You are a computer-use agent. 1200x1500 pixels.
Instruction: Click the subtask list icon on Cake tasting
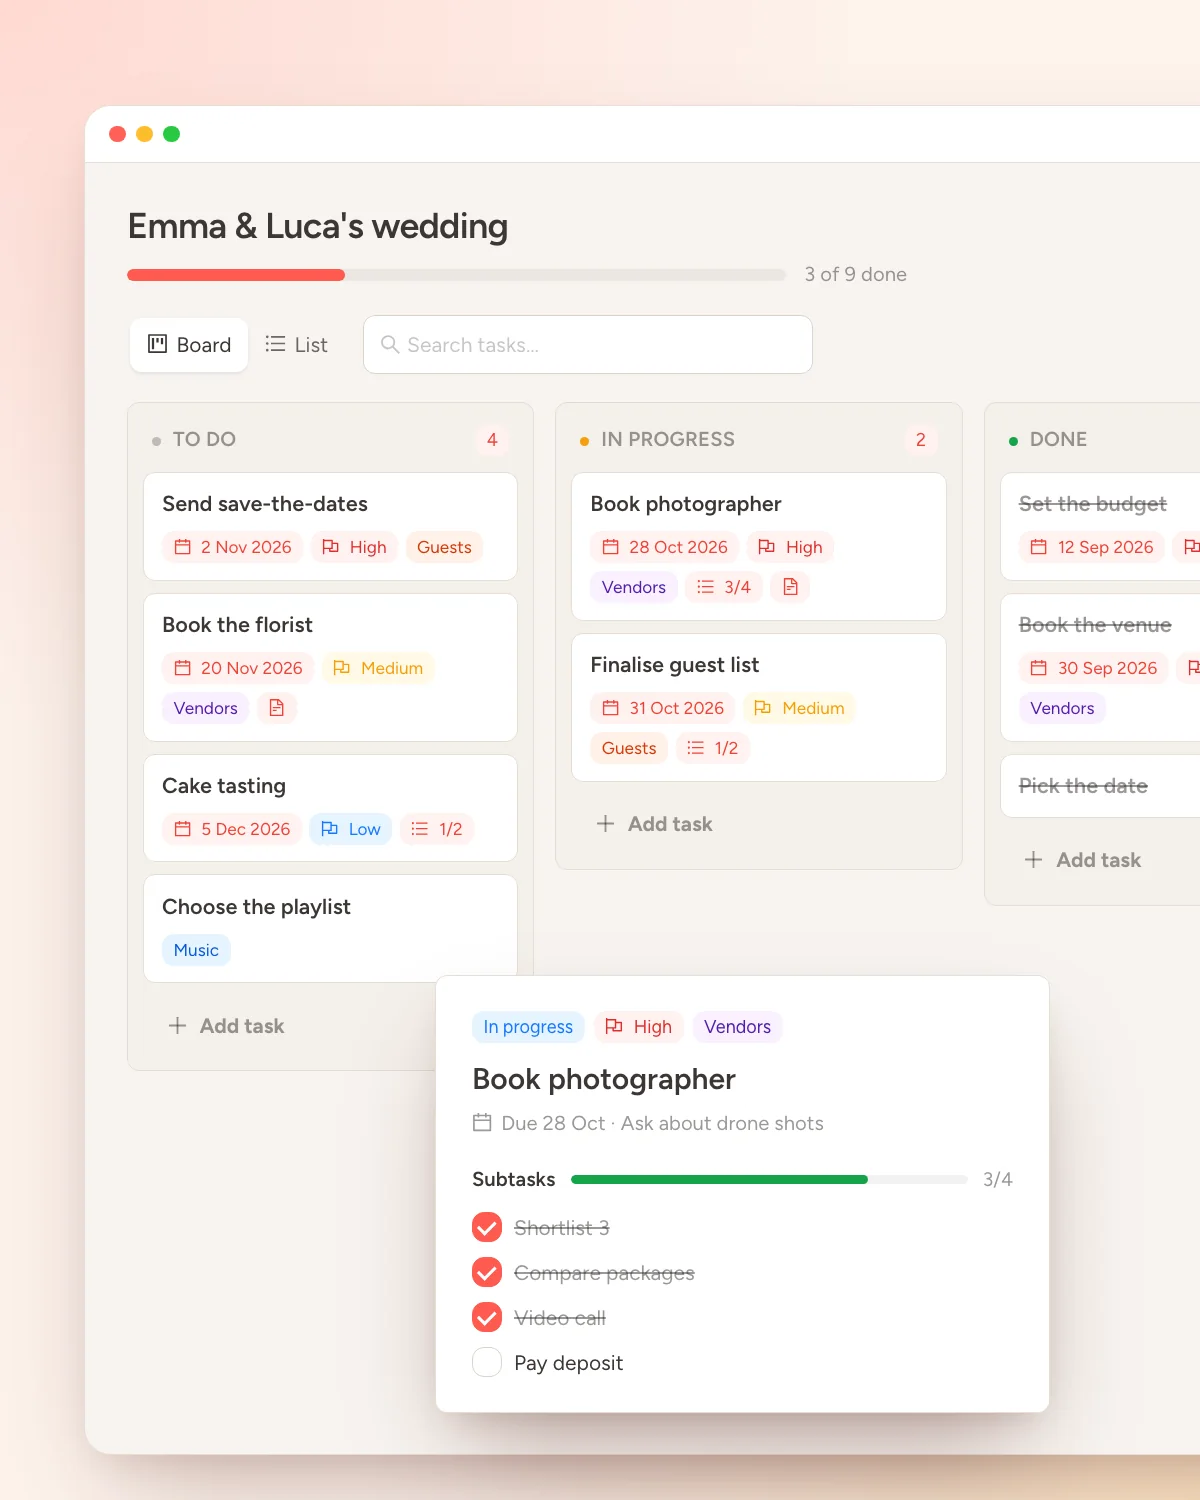(x=420, y=829)
